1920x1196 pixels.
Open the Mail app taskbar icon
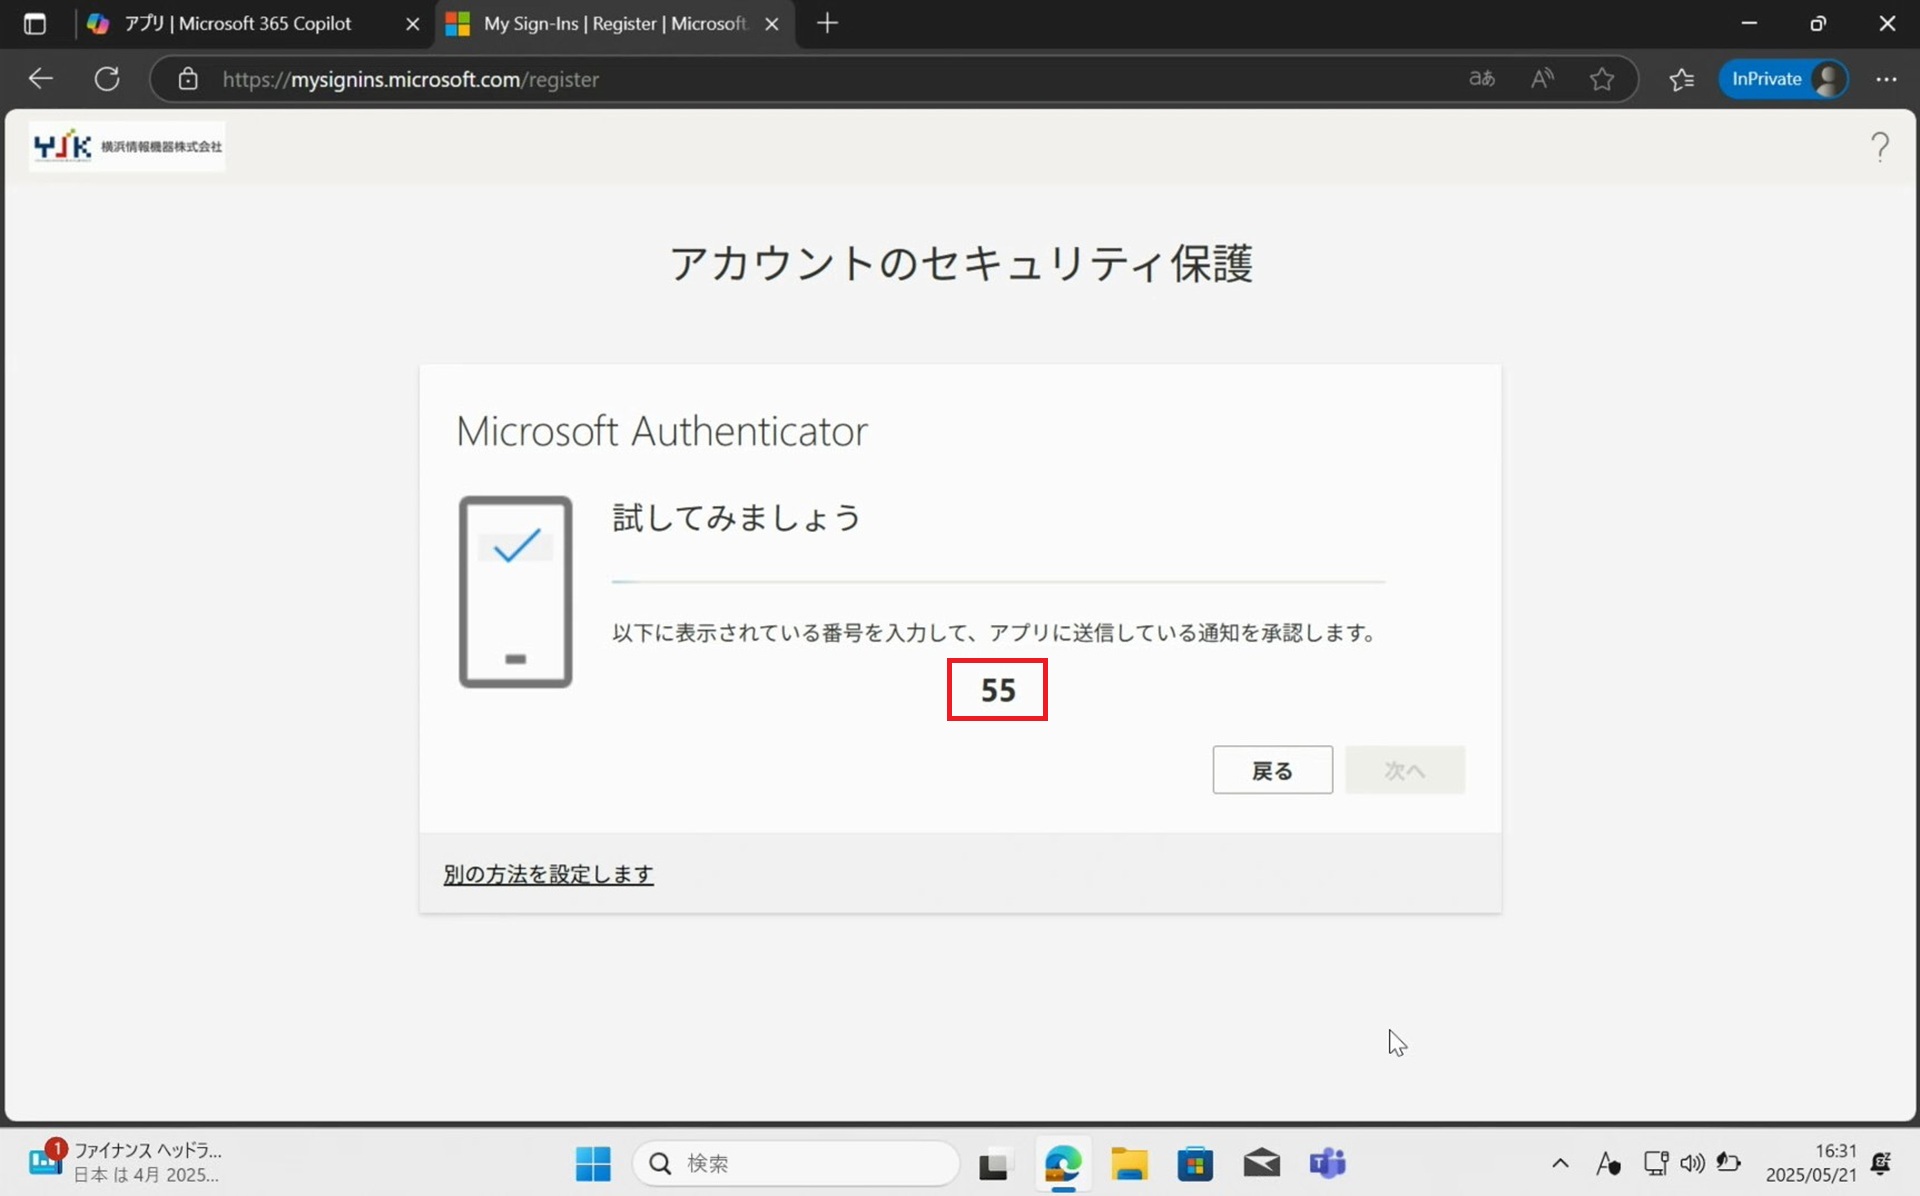[1262, 1163]
